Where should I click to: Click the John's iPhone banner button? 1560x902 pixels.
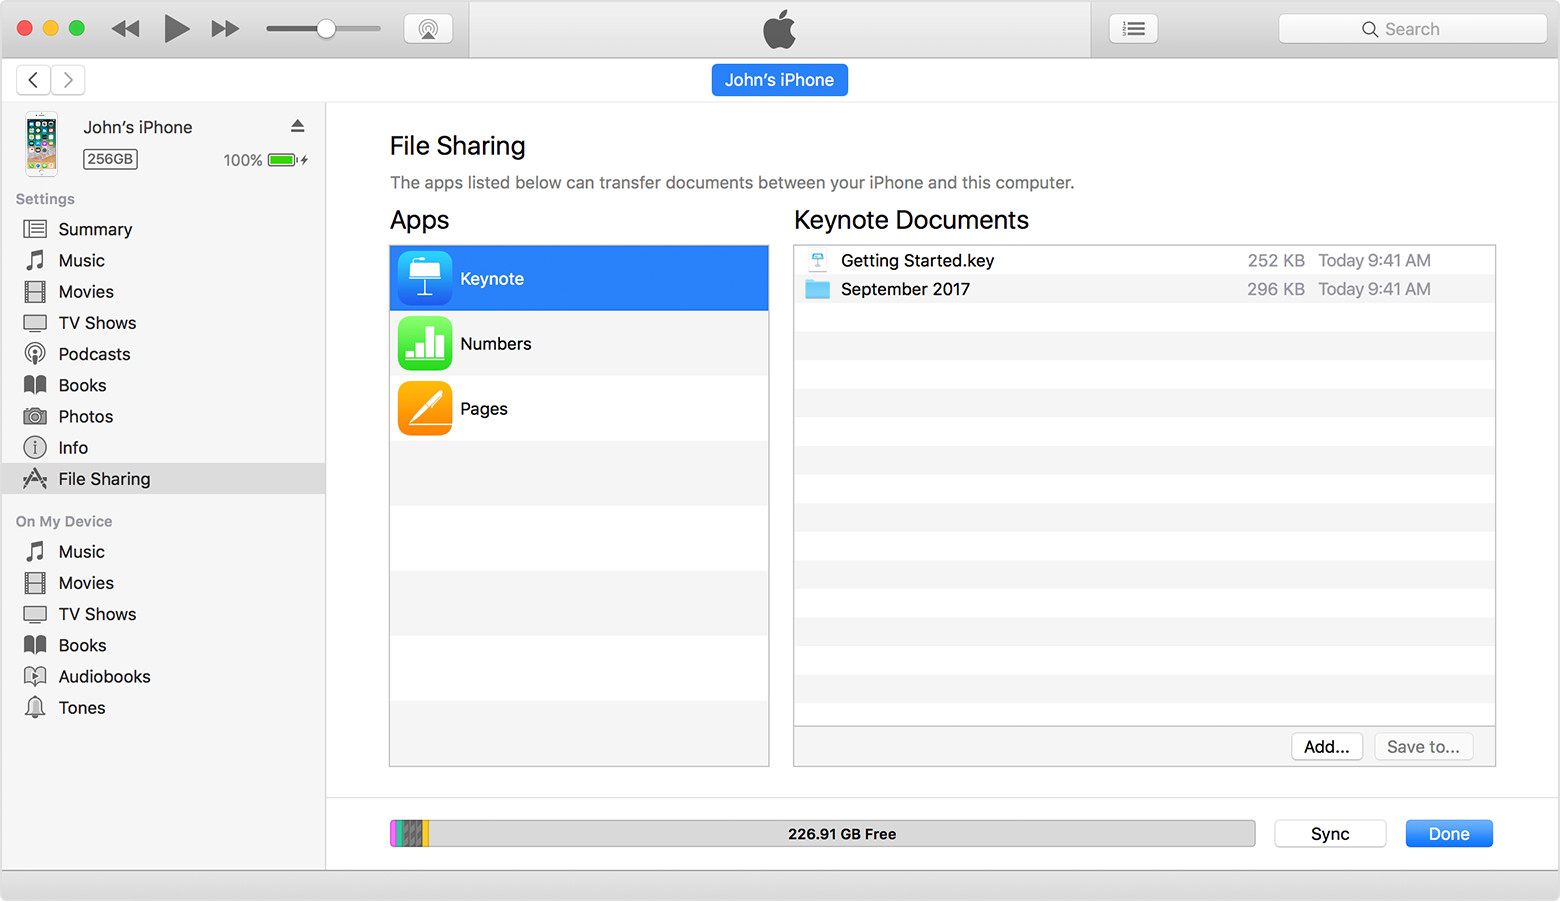coord(779,79)
